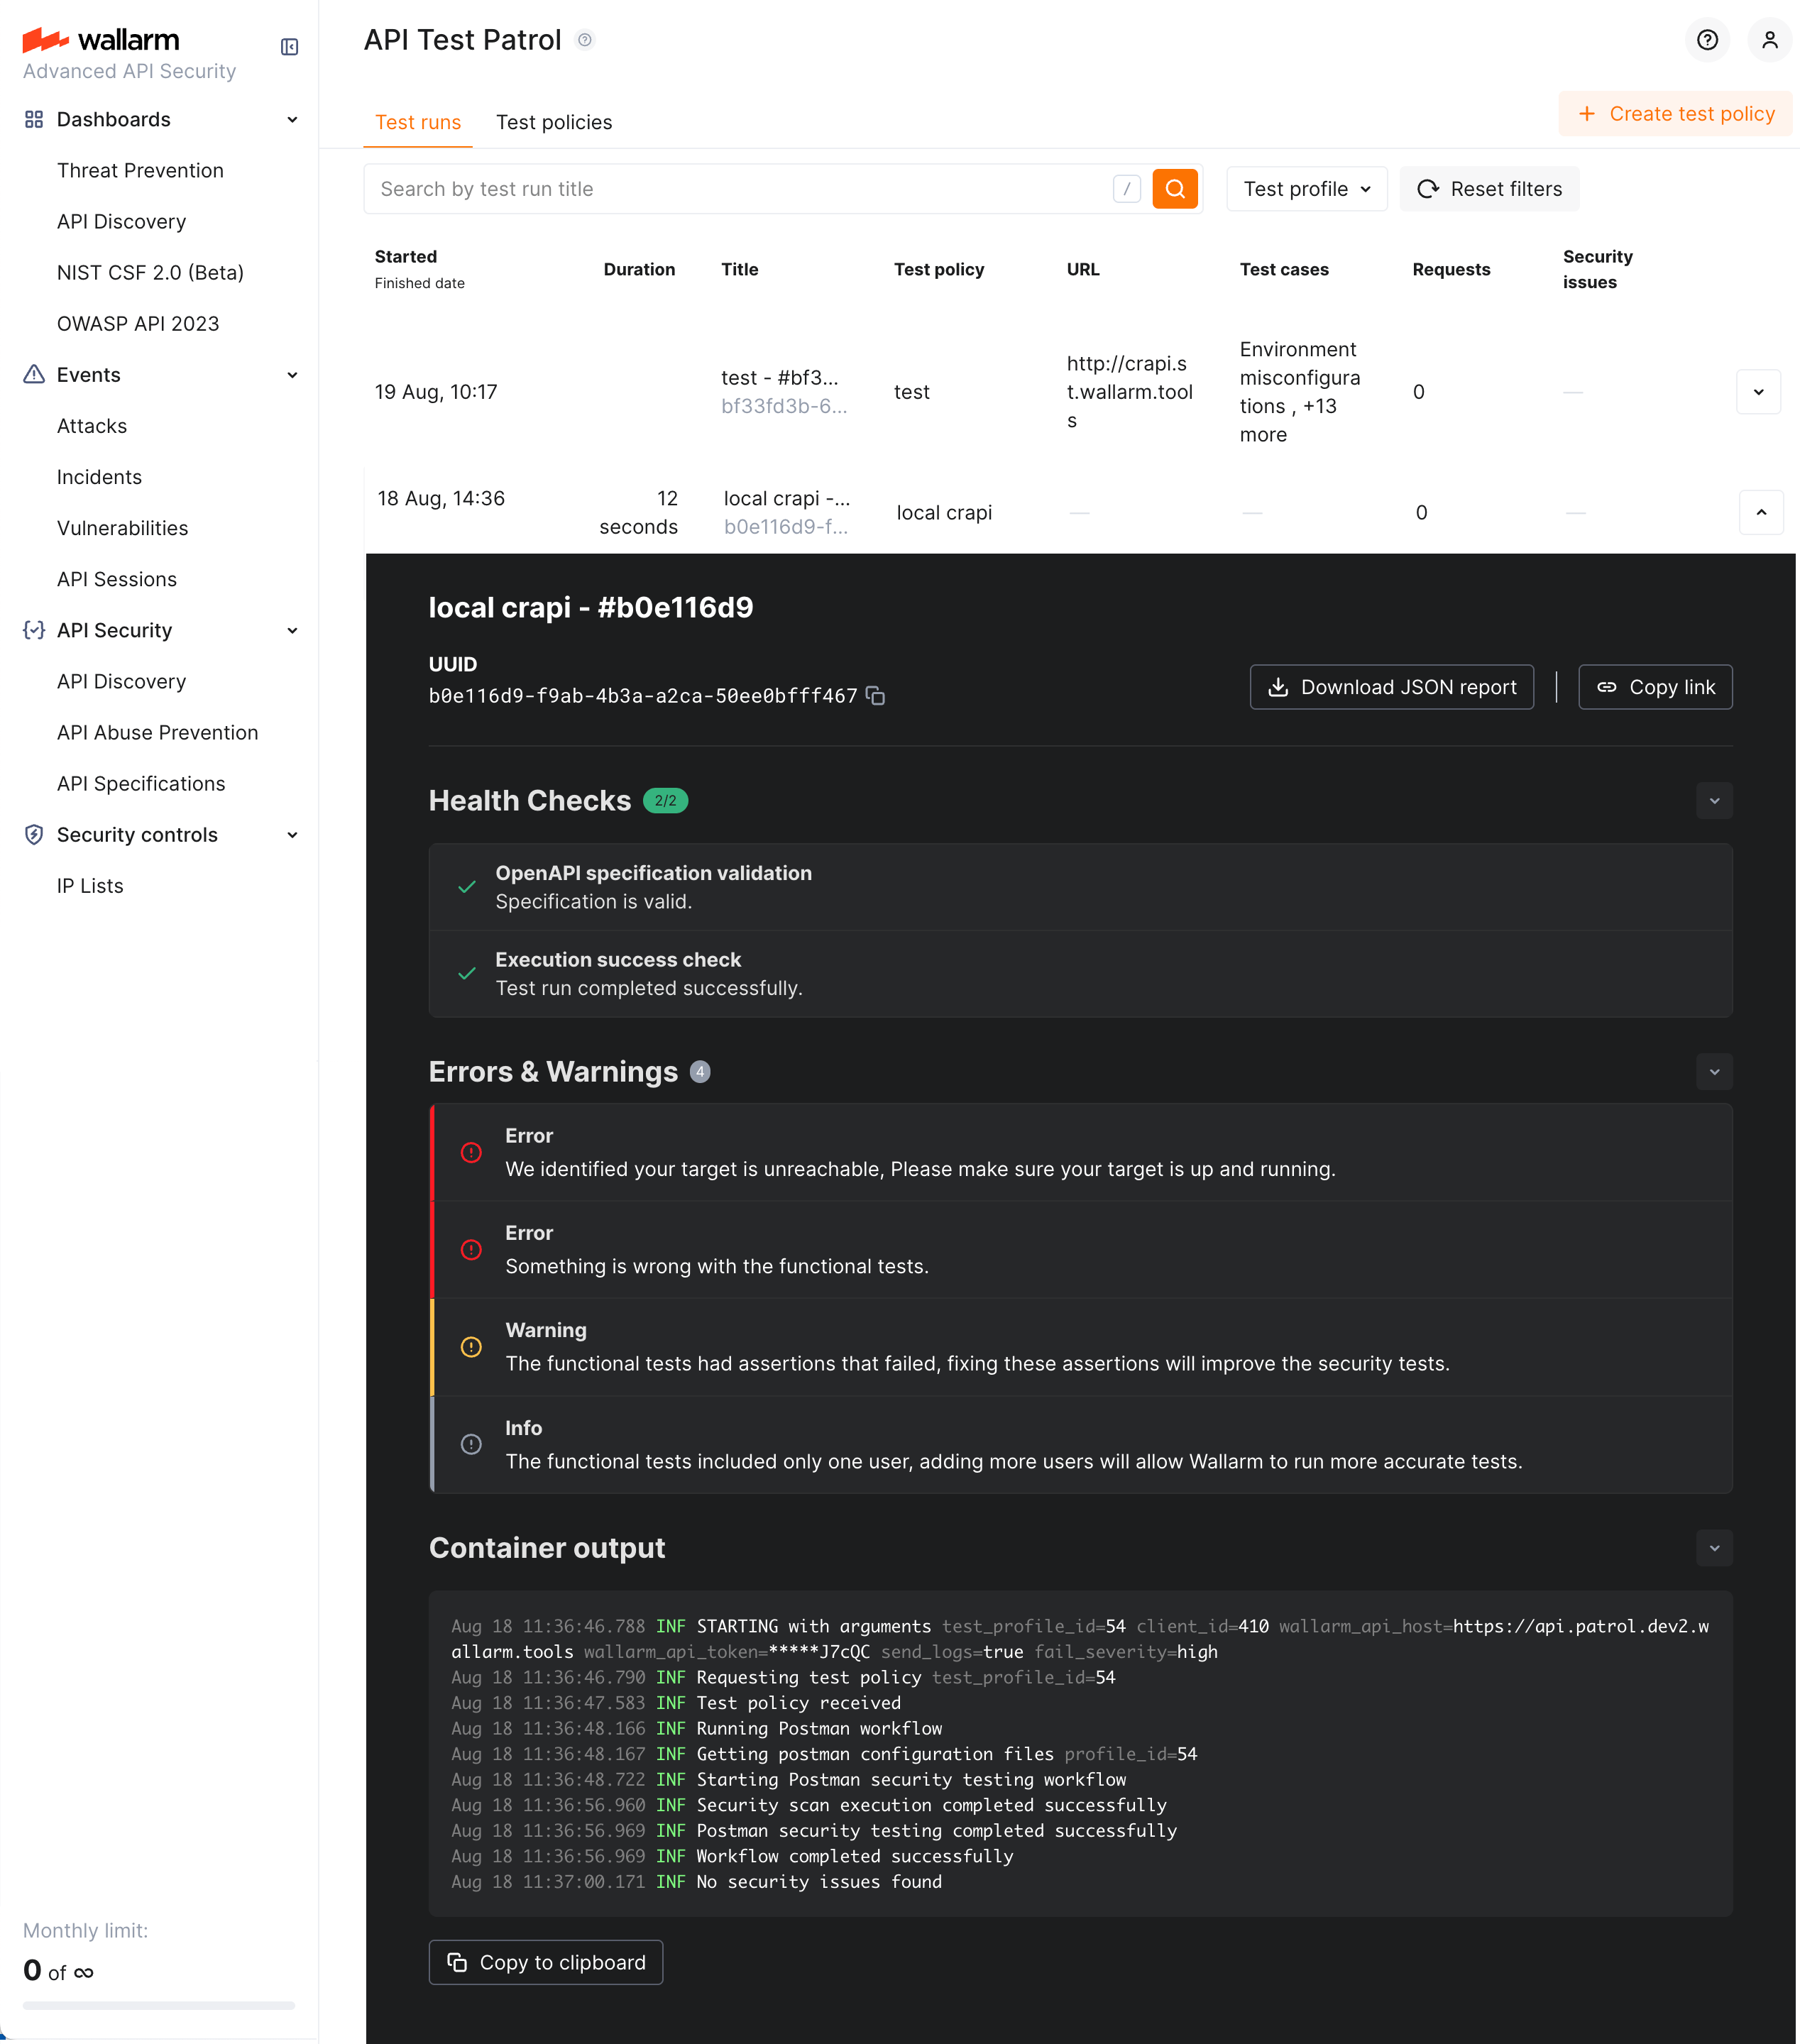
Task: Click the orange search magnifier icon
Action: 1175,188
